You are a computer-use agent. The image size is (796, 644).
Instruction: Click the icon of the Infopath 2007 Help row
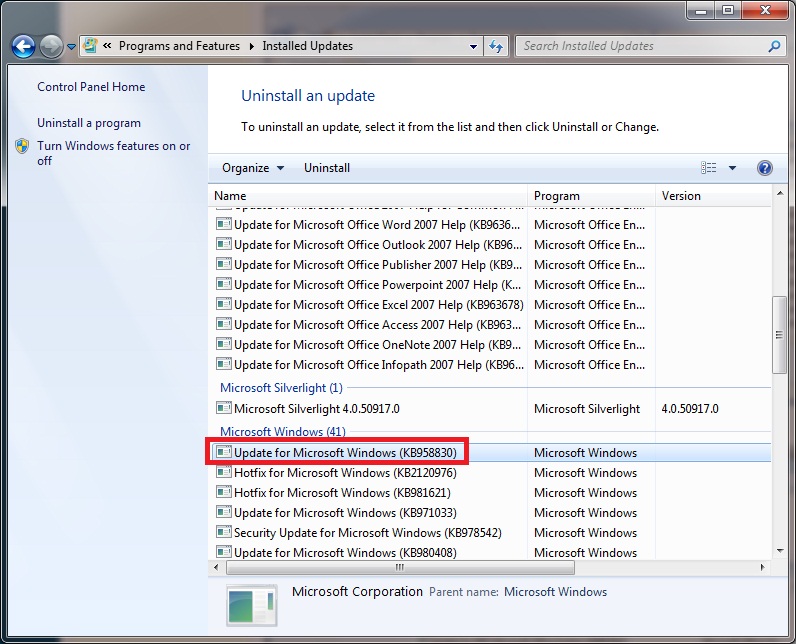coord(223,364)
